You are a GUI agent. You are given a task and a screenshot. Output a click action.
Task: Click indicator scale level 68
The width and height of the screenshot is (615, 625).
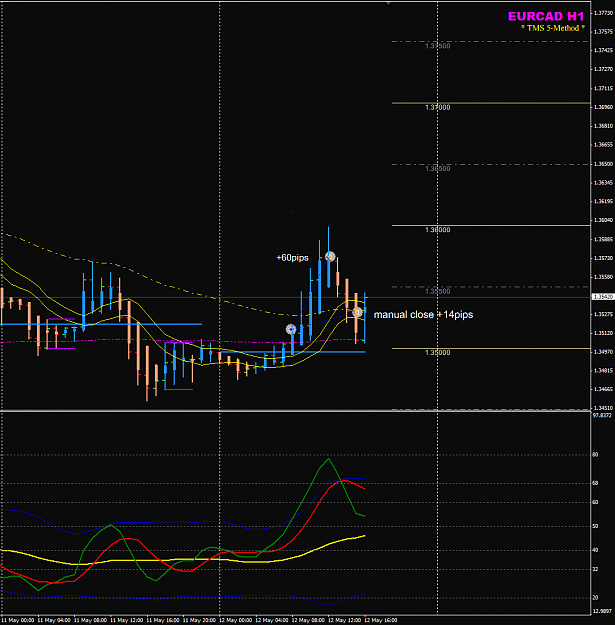pos(595,483)
